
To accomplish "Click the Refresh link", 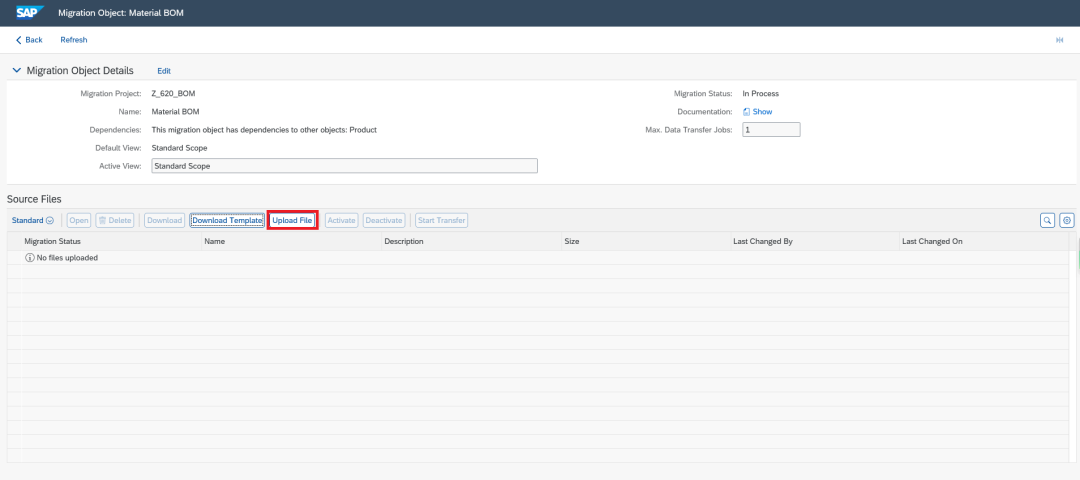I will tap(74, 40).
